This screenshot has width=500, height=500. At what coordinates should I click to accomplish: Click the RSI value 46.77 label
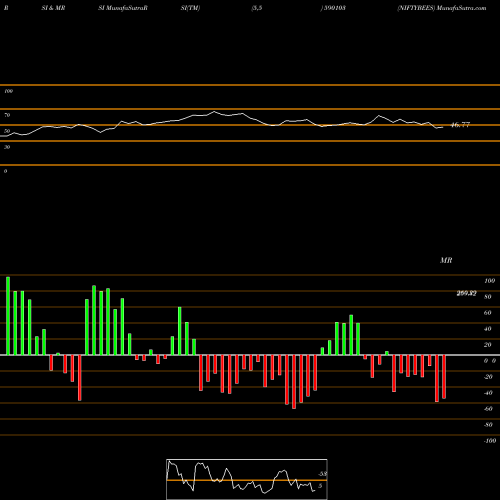[460, 125]
